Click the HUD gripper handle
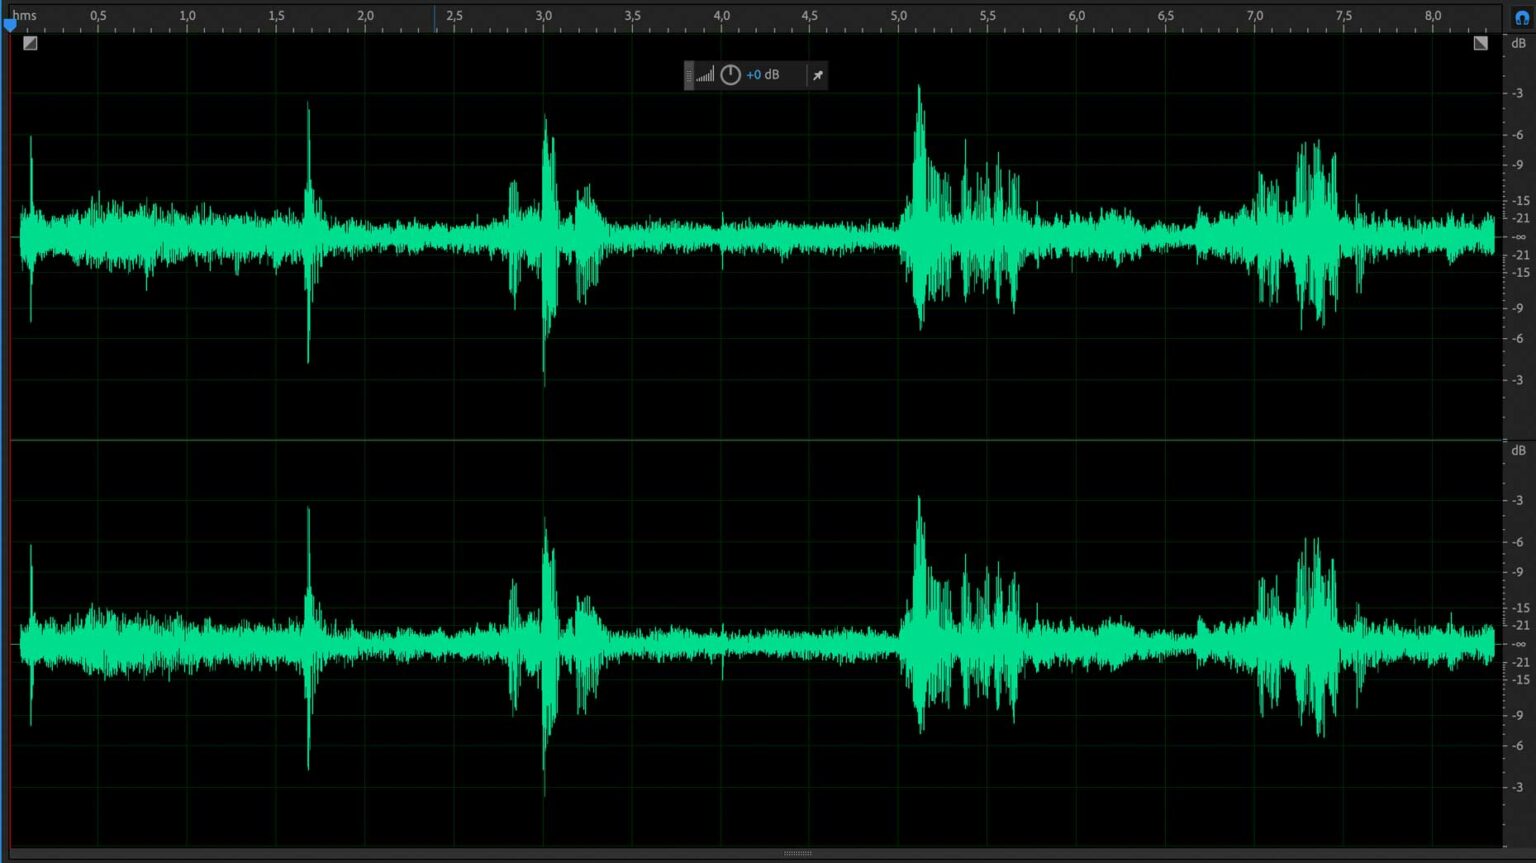 tap(689, 75)
